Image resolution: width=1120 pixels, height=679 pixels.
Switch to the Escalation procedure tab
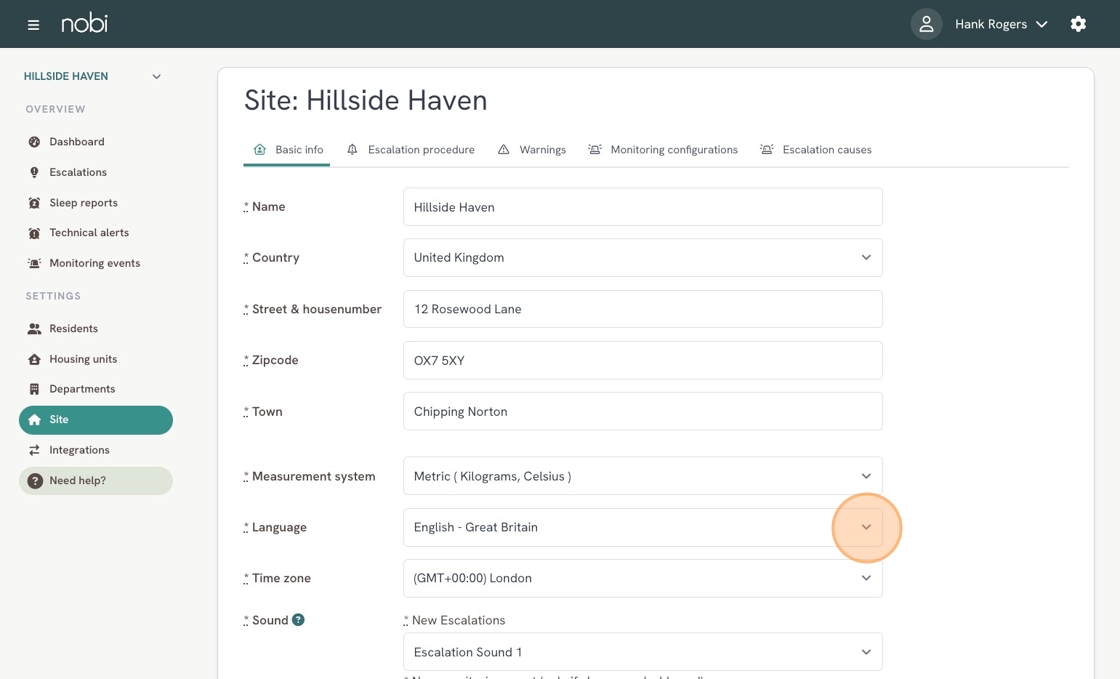tap(411, 150)
